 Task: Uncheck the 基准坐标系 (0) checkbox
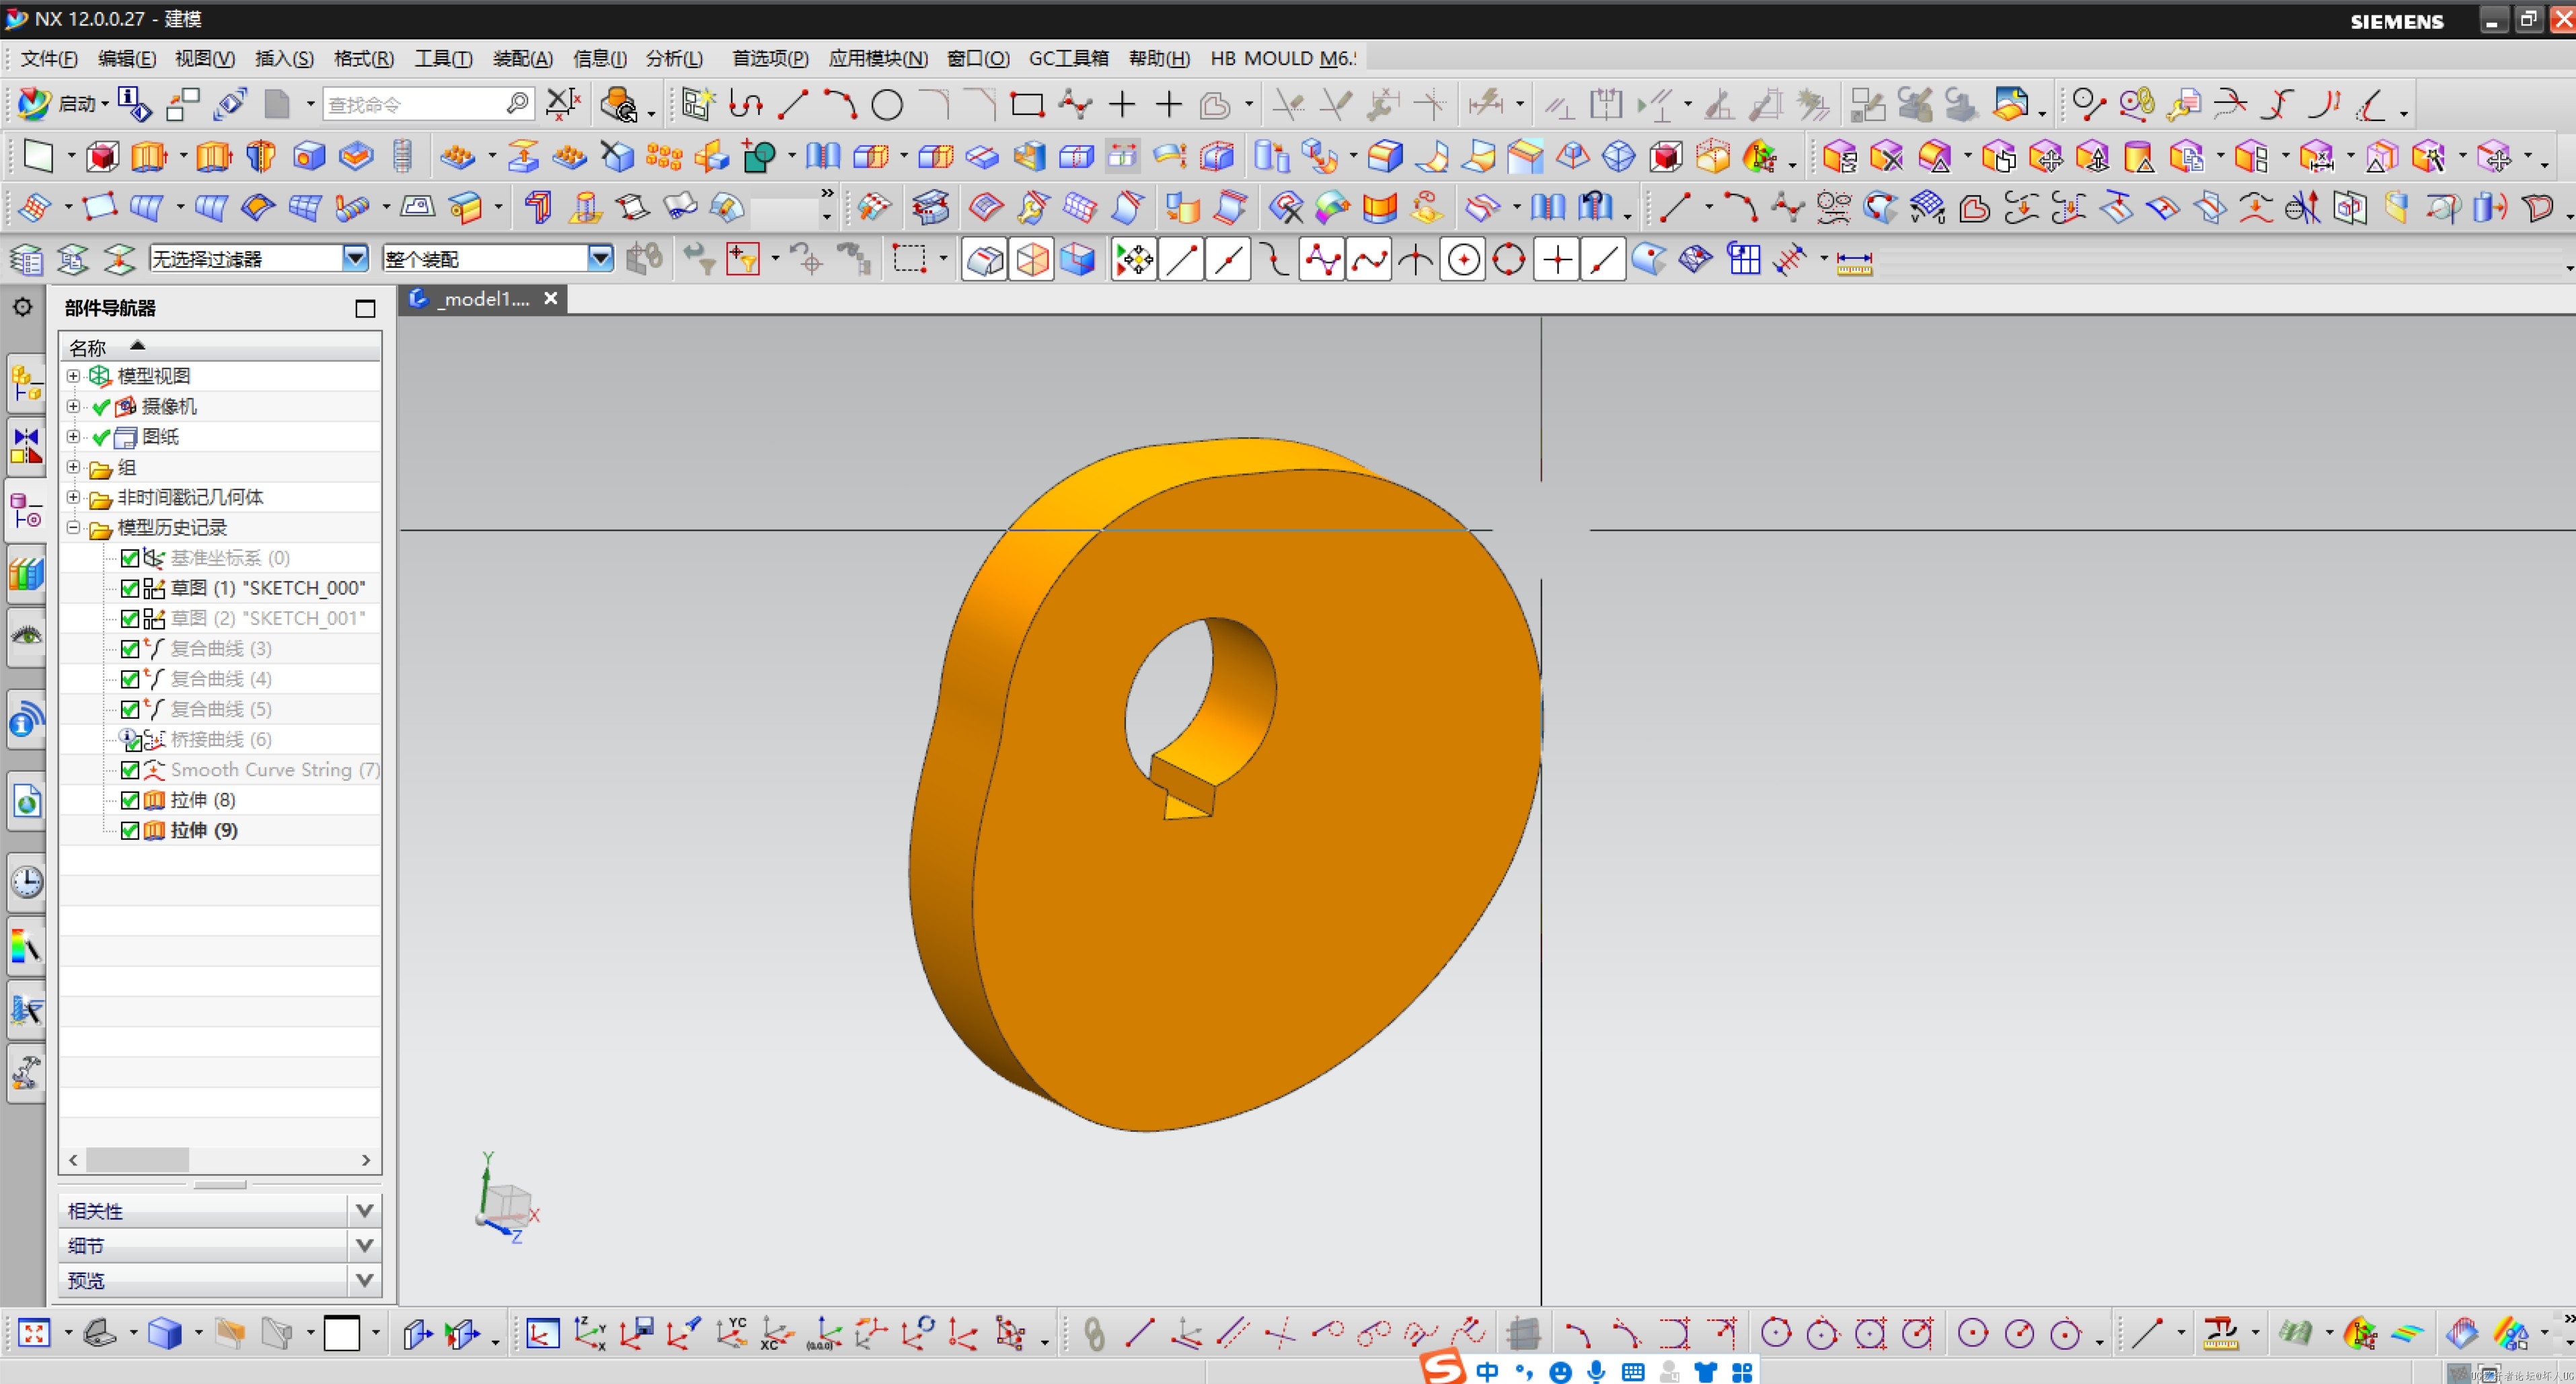click(130, 558)
